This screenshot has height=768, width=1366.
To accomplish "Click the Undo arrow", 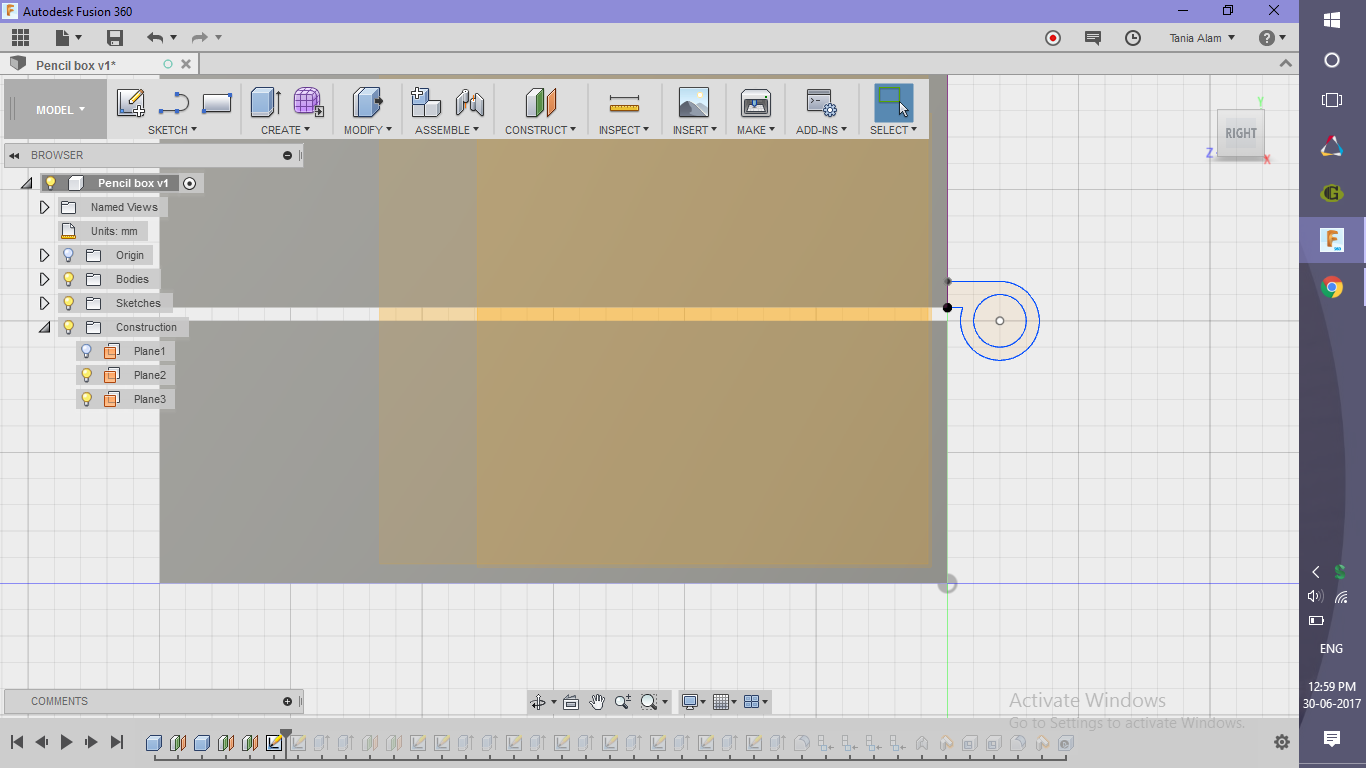I will point(155,38).
